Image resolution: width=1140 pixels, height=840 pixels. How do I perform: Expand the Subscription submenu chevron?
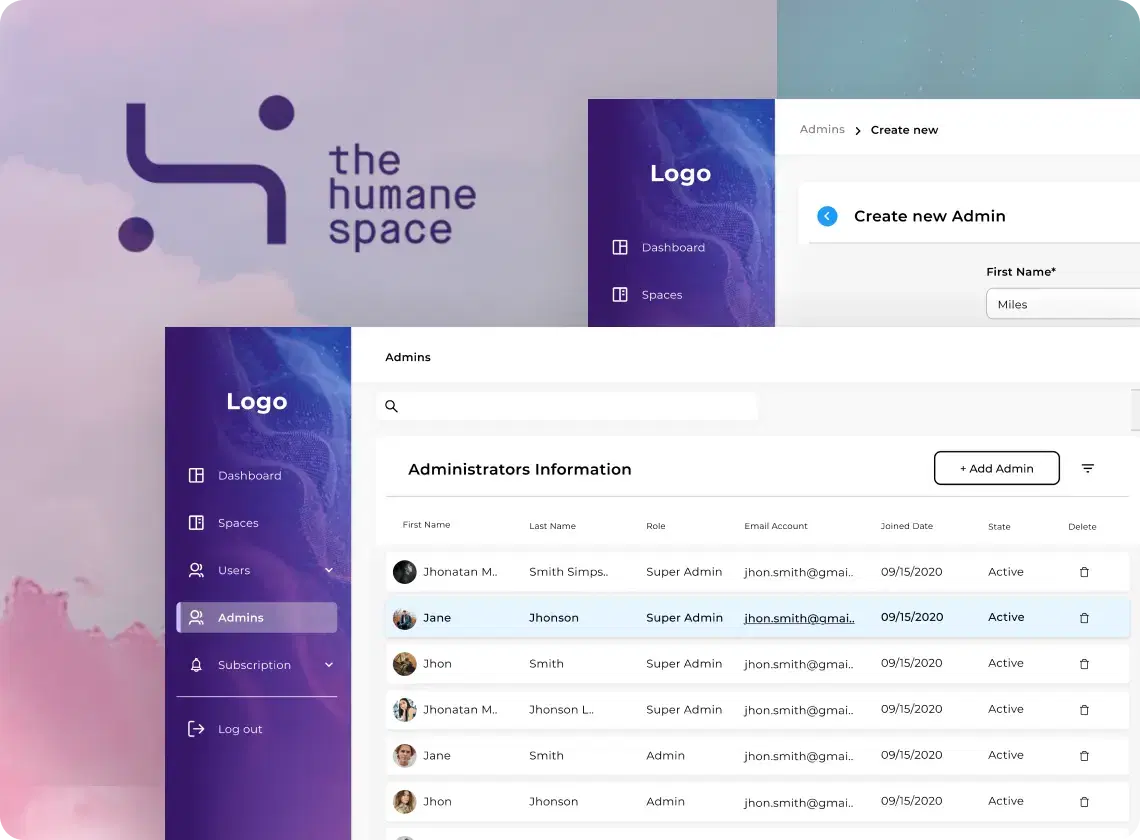[329, 665]
